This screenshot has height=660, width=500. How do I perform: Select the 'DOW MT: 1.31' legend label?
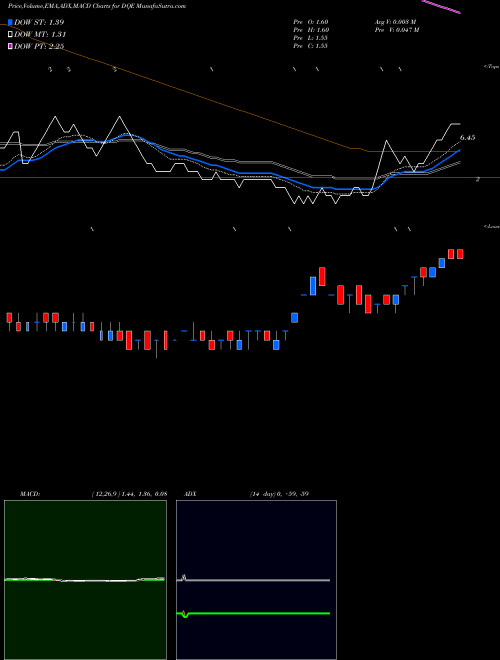click(x=40, y=35)
